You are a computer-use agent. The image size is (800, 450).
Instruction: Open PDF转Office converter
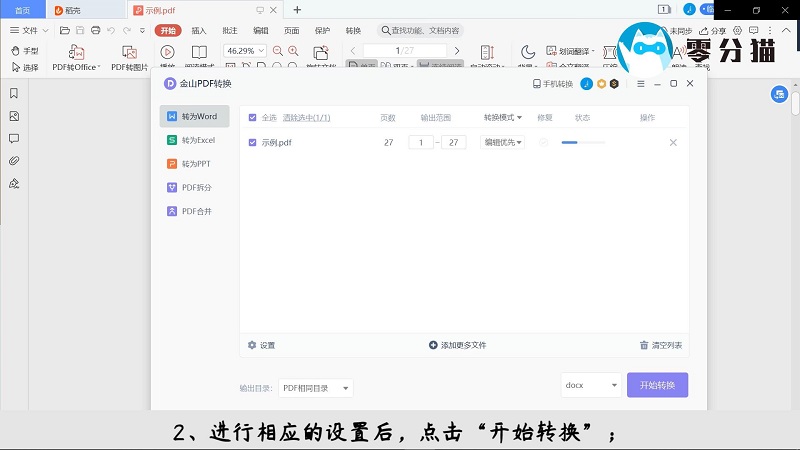click(x=76, y=57)
